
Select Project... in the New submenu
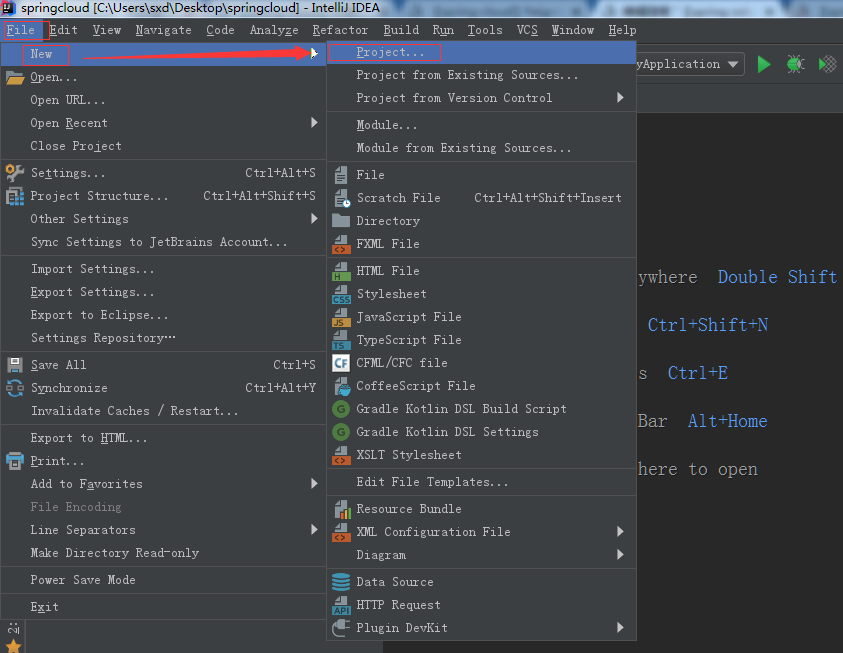click(x=482, y=52)
